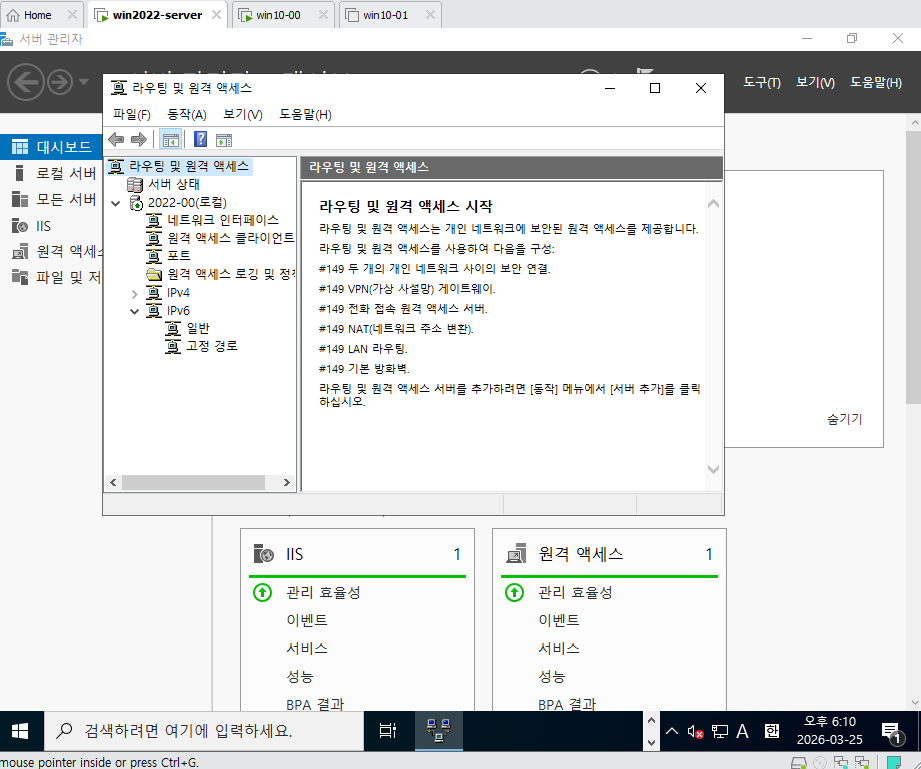921x769 pixels.
Task: Toggle the show/hide action pane button
Action: 224,140
